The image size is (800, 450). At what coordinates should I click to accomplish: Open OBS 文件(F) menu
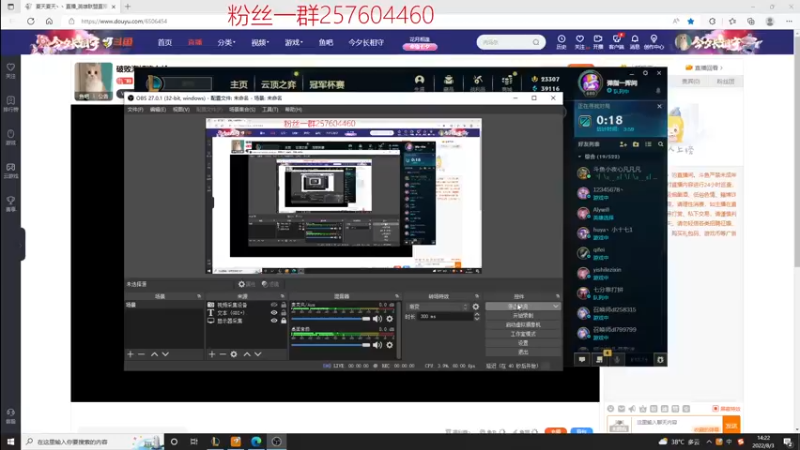135,110
